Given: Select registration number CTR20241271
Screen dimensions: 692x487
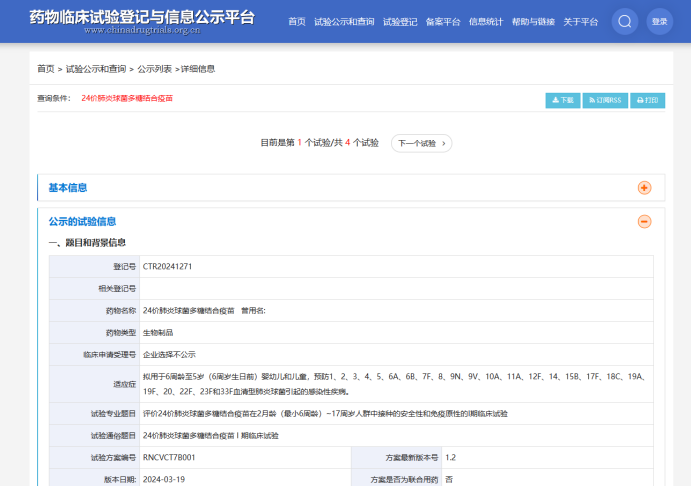Looking at the screenshot, I should coord(167,266).
